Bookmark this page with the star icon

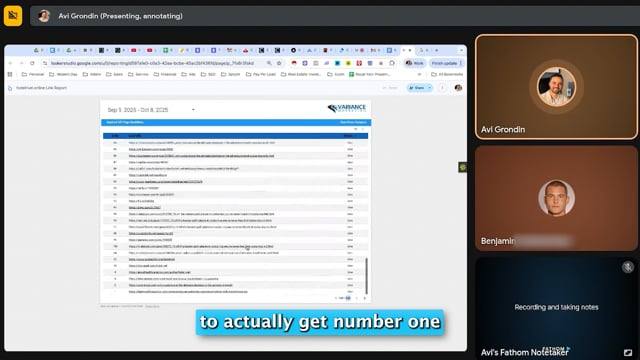279,63
